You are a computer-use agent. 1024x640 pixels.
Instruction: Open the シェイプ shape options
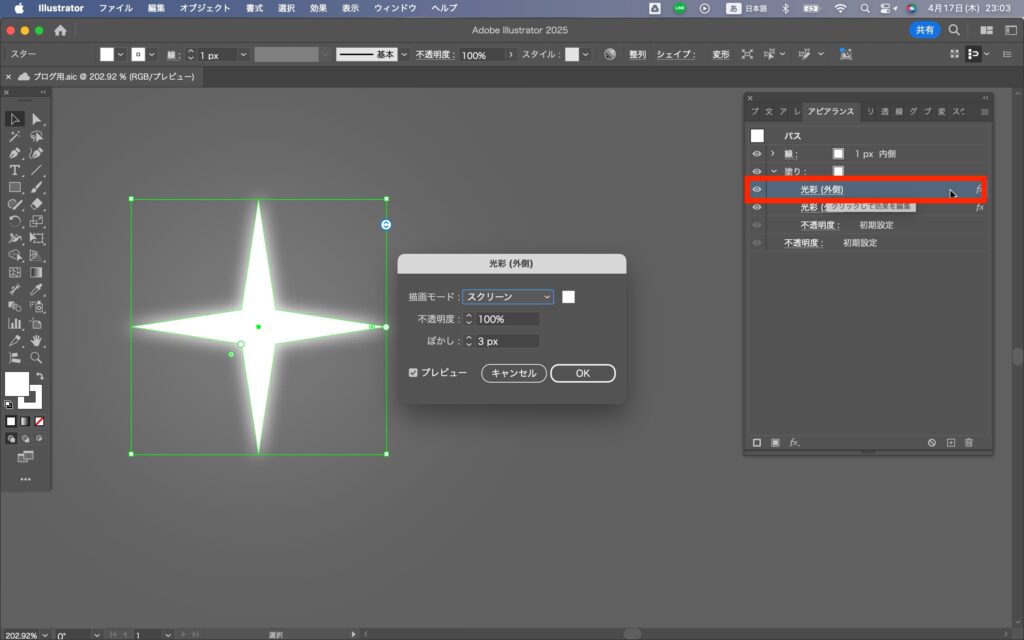[675, 55]
